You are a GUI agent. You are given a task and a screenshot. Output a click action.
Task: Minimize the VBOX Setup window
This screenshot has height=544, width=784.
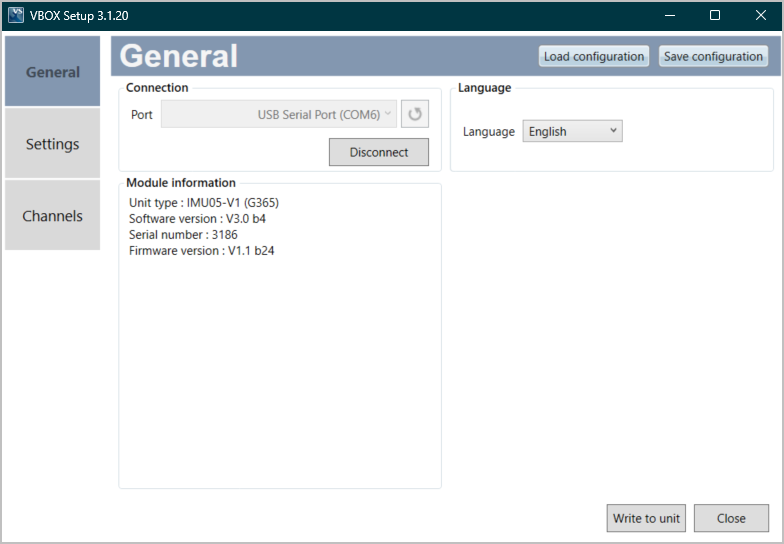tap(670, 15)
